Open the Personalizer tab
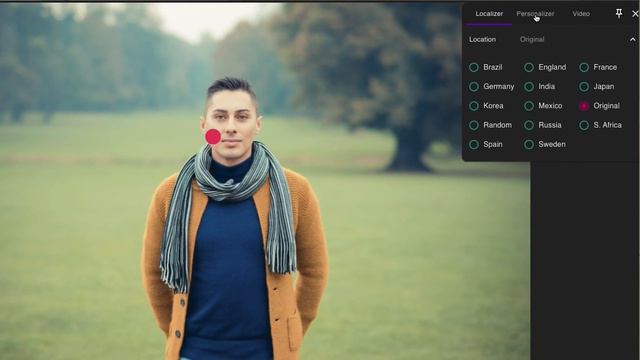Viewport: 640px width, 360px height. pyautogui.click(x=535, y=14)
